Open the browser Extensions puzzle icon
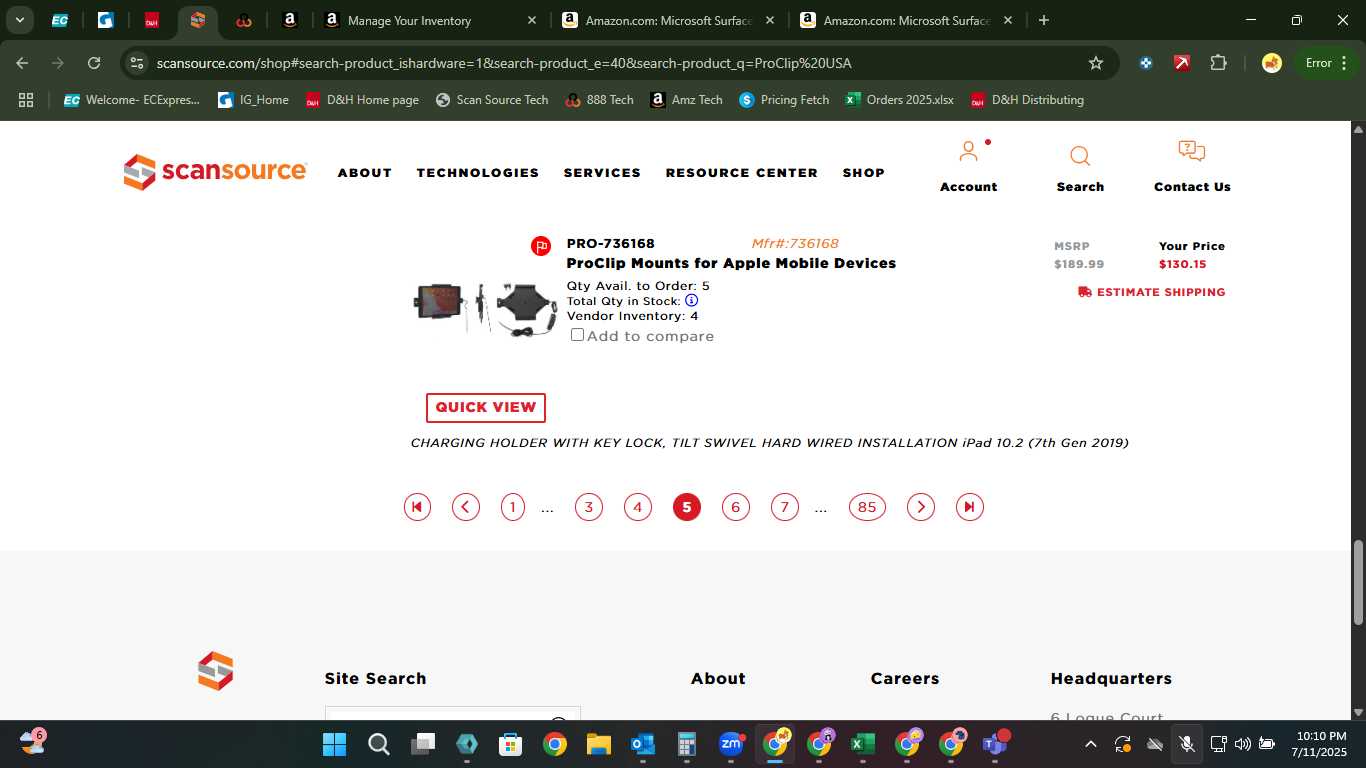The height and width of the screenshot is (768, 1366). (1218, 63)
